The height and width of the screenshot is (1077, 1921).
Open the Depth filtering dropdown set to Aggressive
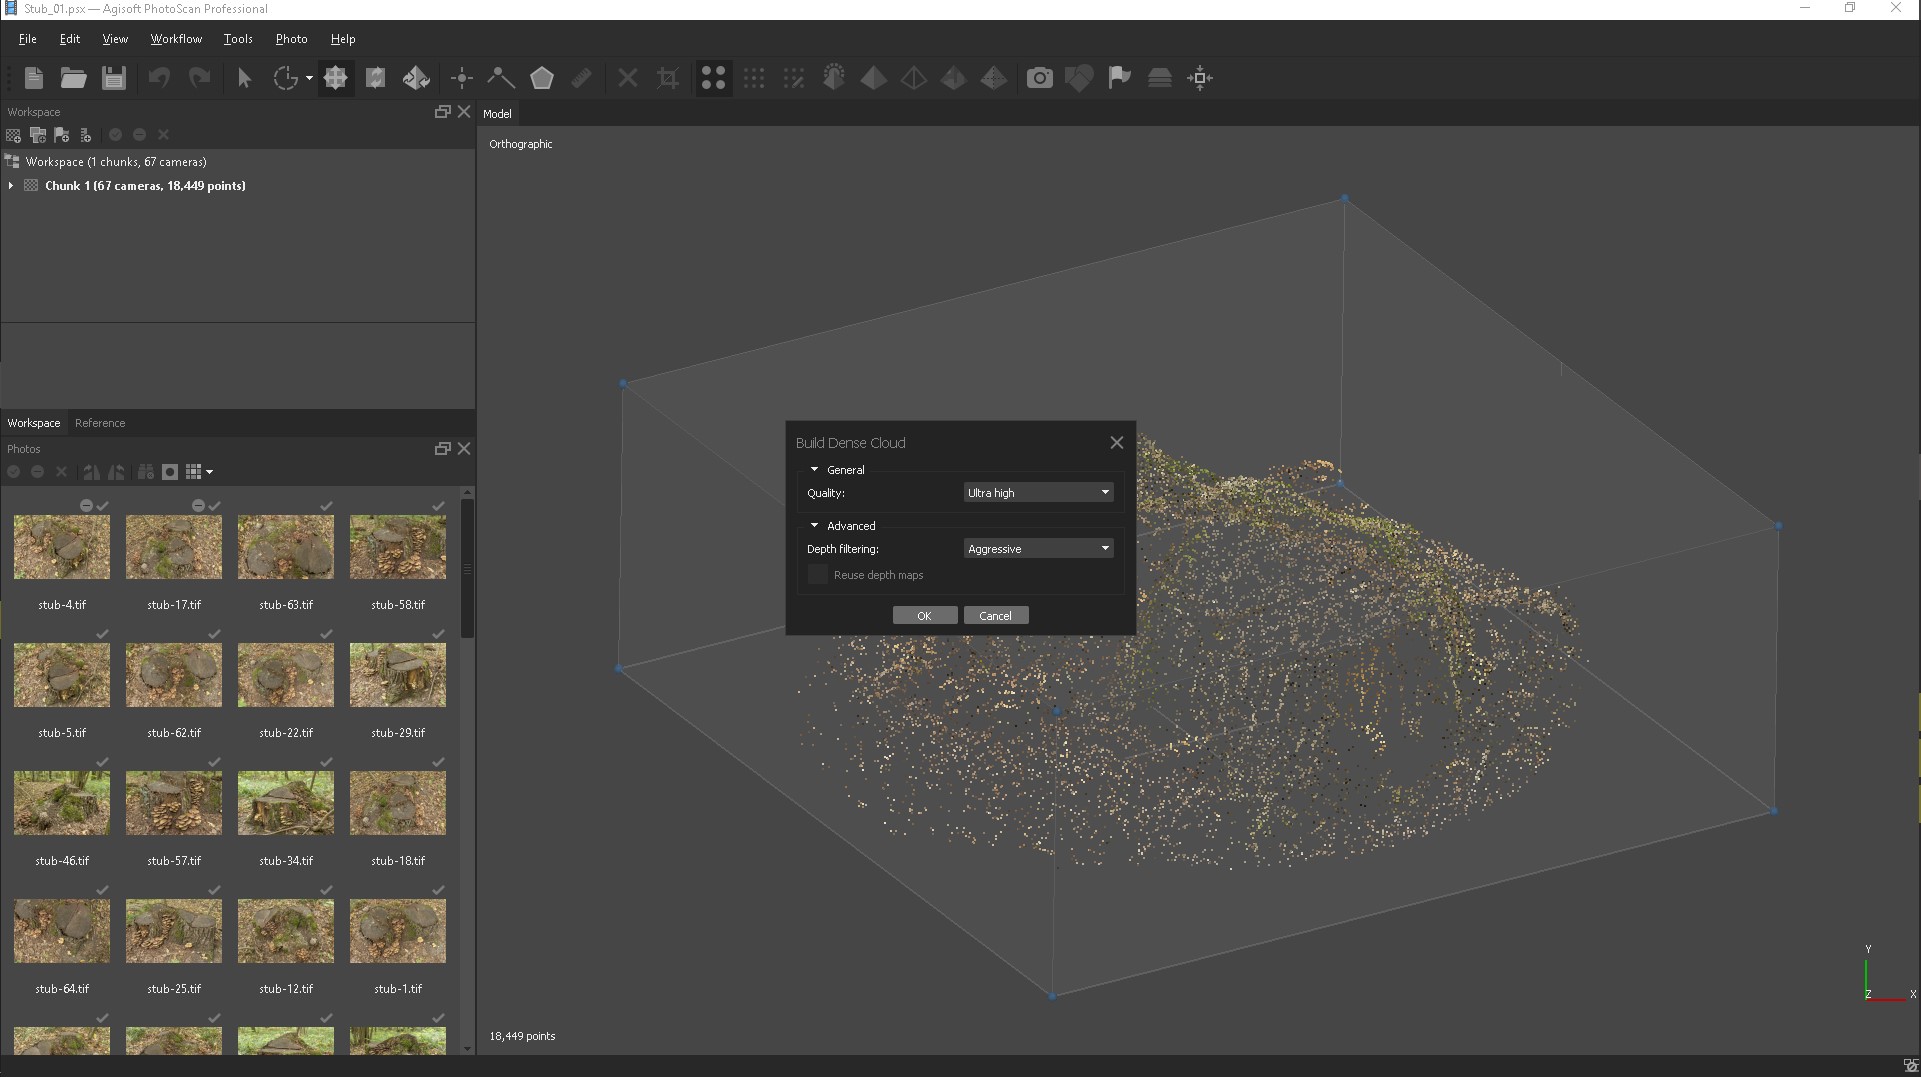point(1038,549)
